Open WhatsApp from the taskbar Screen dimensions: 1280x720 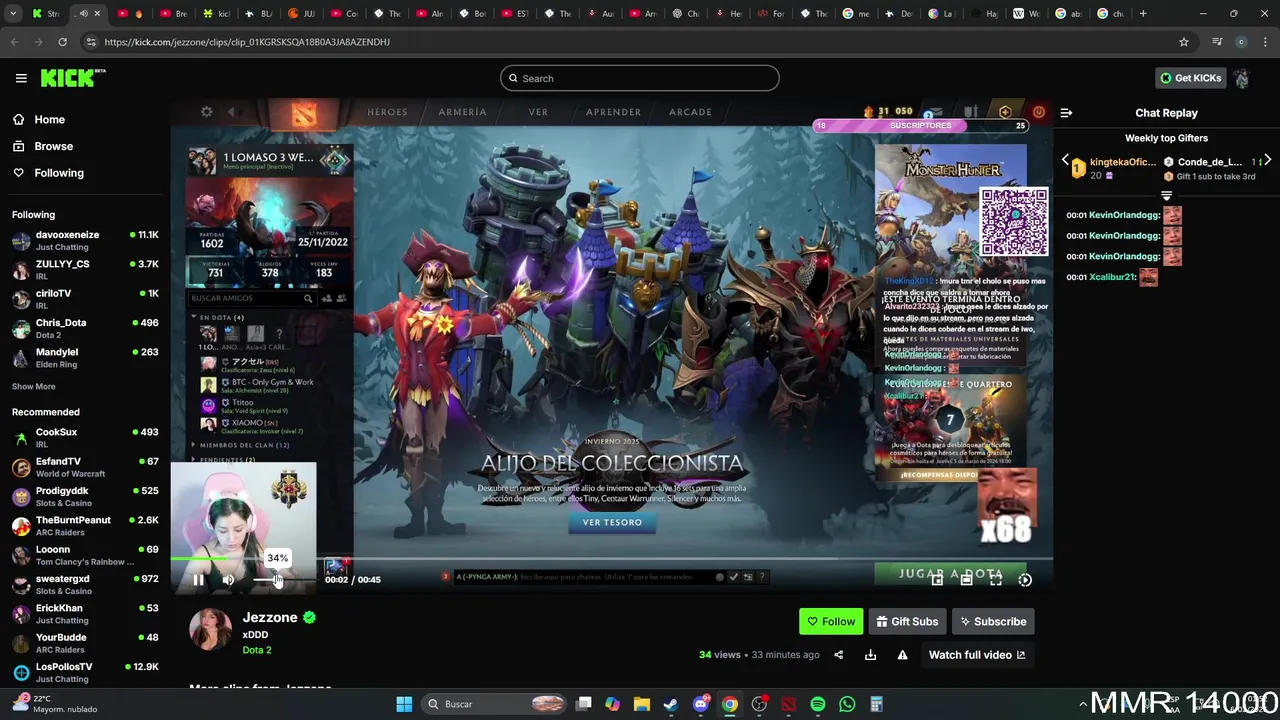(x=847, y=704)
